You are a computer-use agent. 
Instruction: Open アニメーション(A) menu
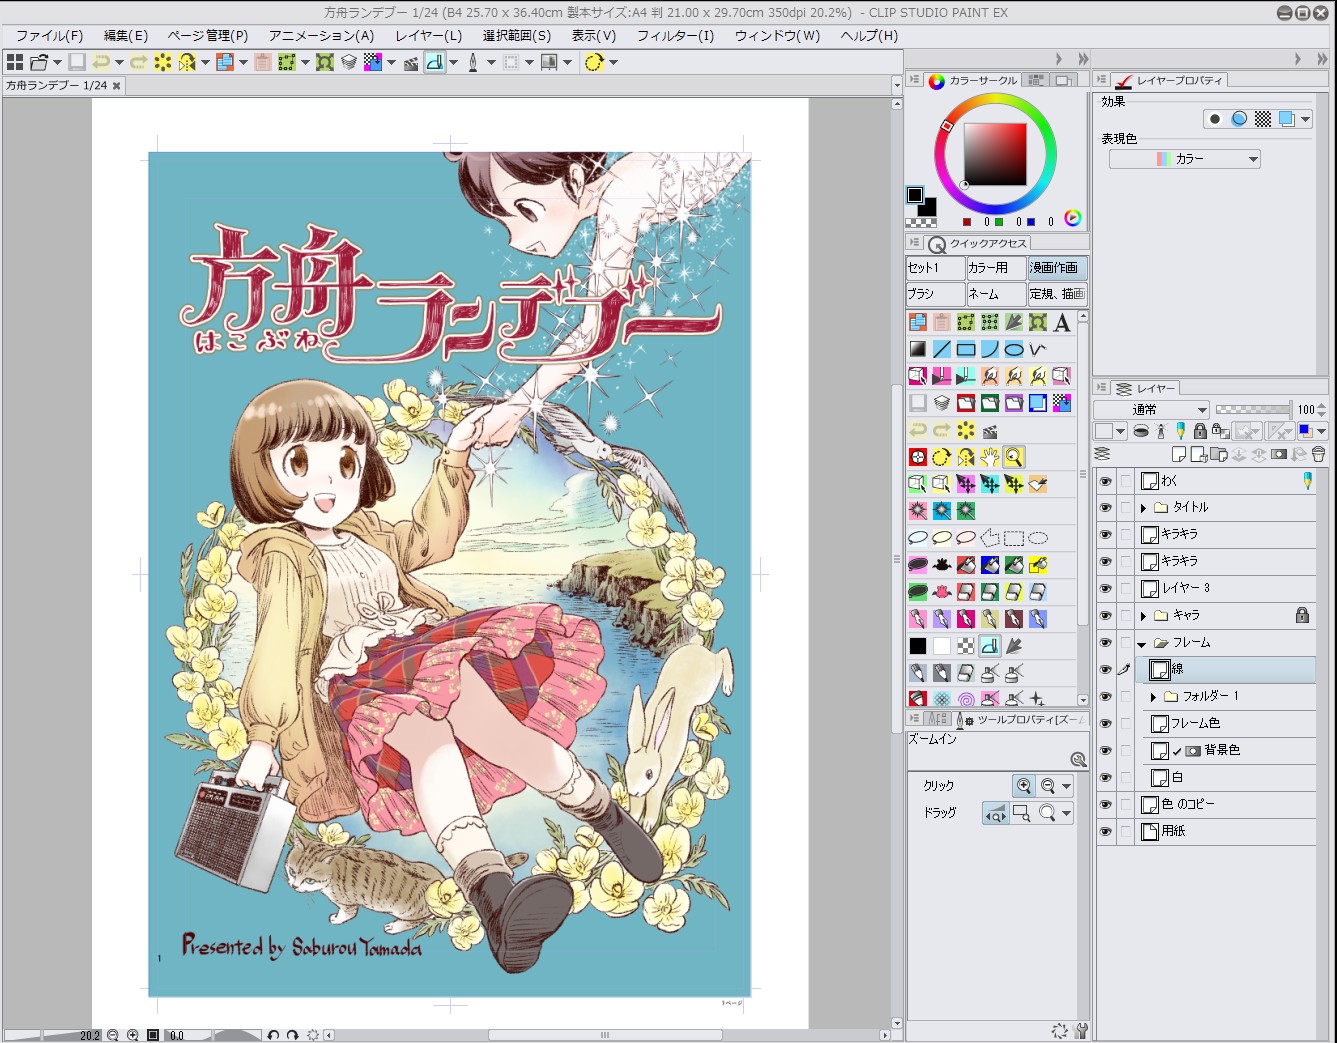[321, 35]
